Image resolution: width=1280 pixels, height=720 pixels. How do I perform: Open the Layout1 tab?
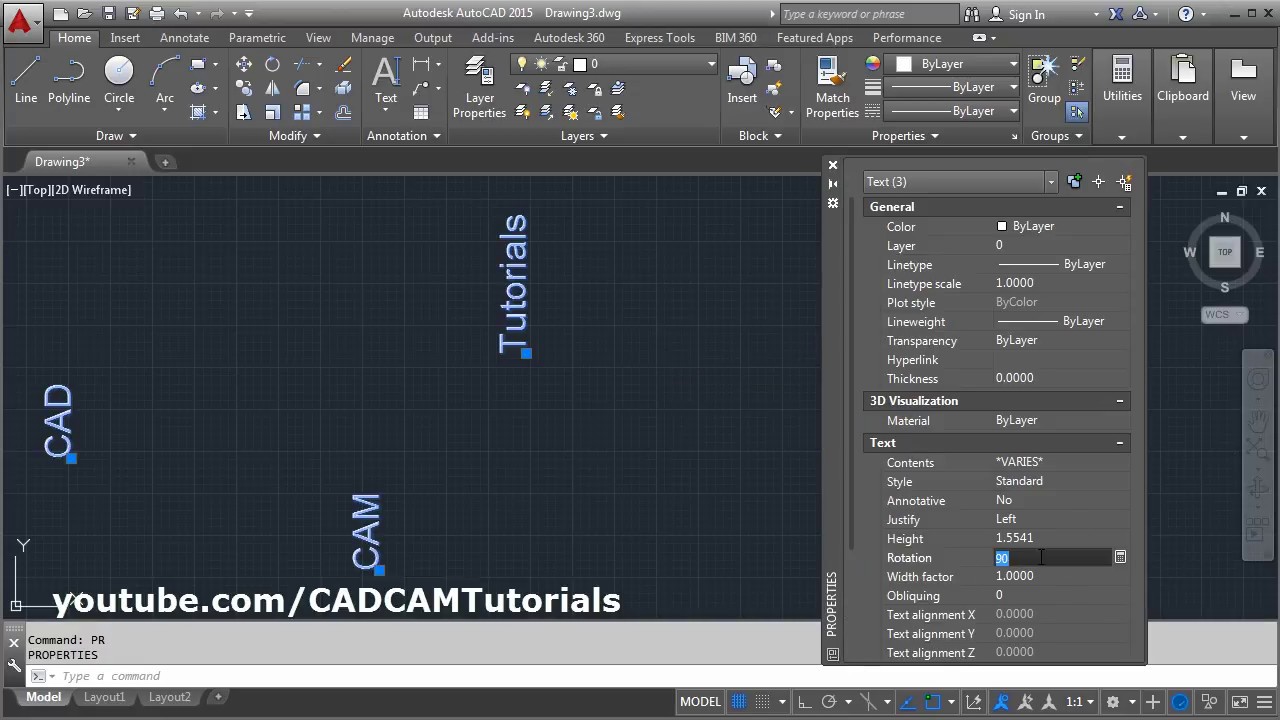[x=104, y=697]
